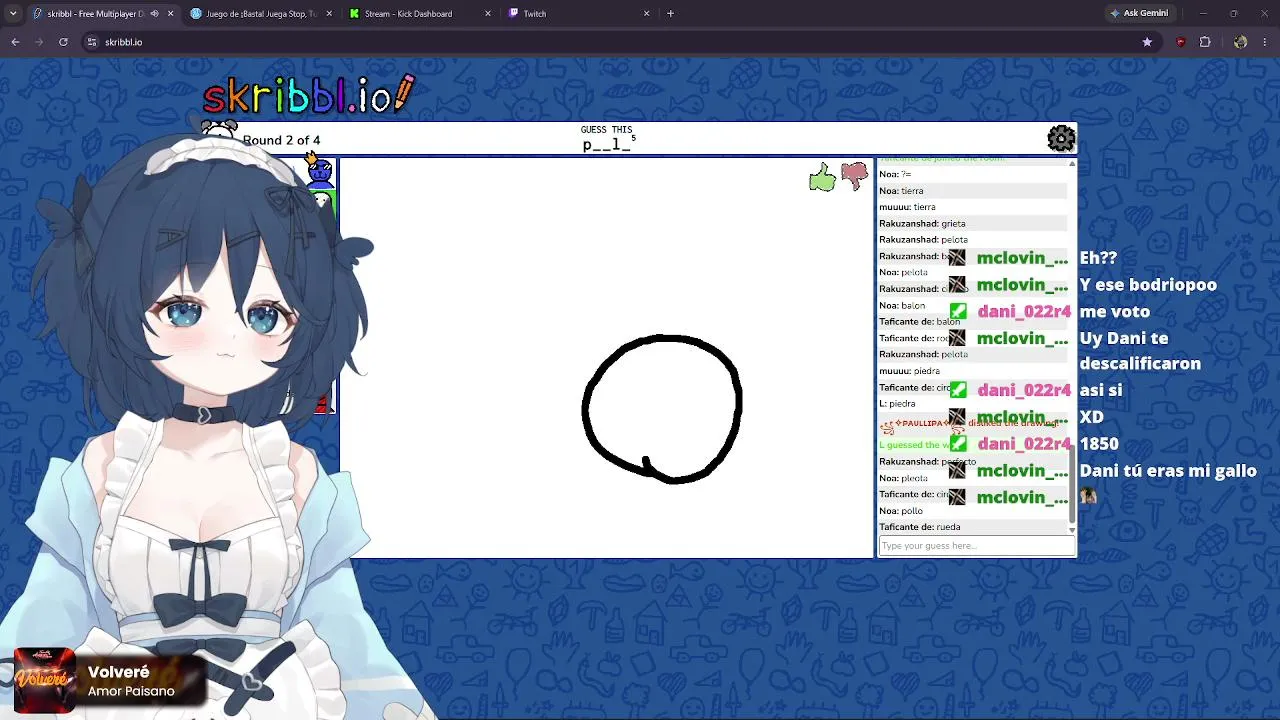Open the Chrome three-dot menu

point(1265,42)
